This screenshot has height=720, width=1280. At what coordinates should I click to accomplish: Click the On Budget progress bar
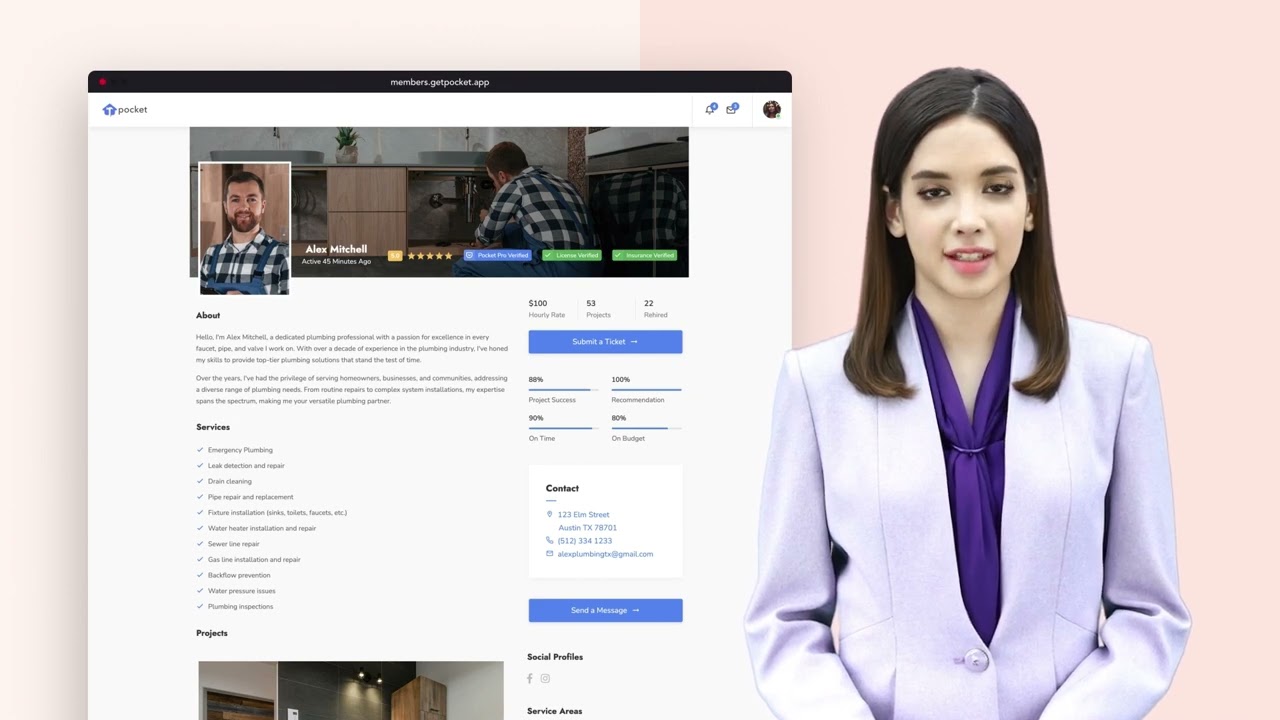point(646,428)
